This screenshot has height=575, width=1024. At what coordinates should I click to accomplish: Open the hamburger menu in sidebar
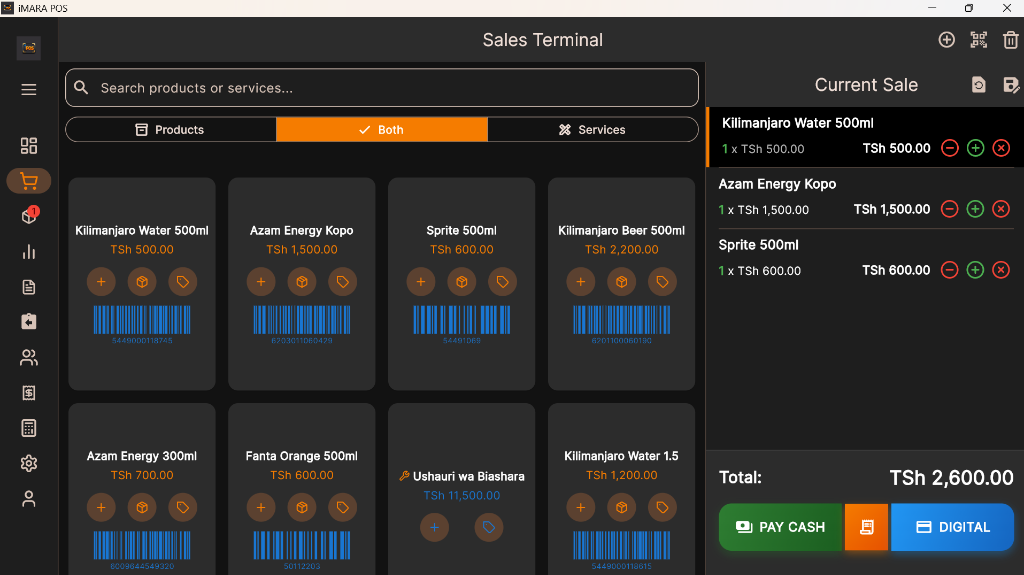29,90
